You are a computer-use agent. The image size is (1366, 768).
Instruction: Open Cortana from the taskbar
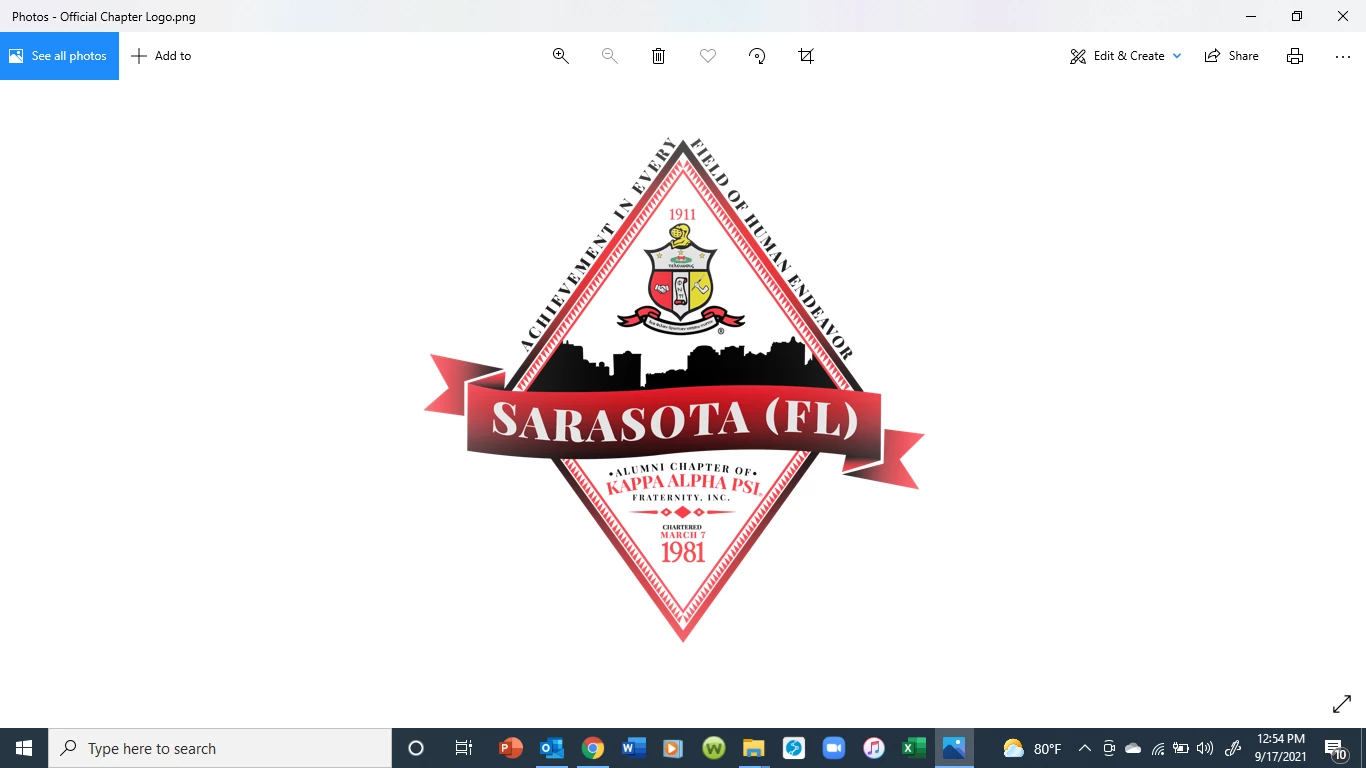pyautogui.click(x=416, y=748)
